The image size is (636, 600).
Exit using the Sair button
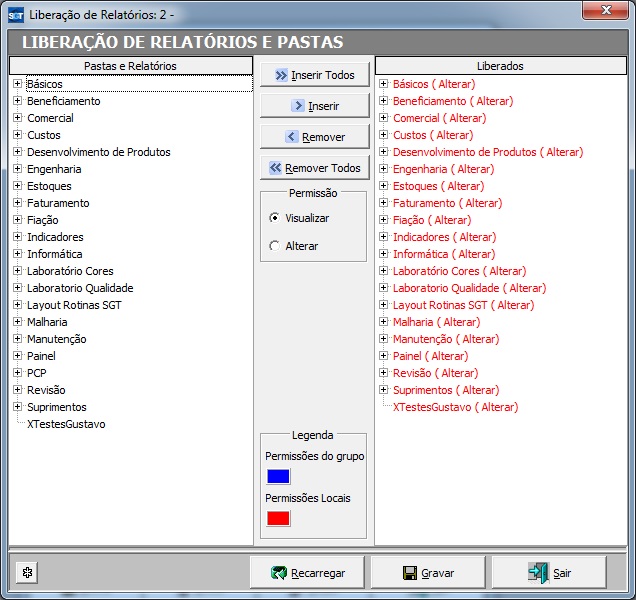pos(549,573)
